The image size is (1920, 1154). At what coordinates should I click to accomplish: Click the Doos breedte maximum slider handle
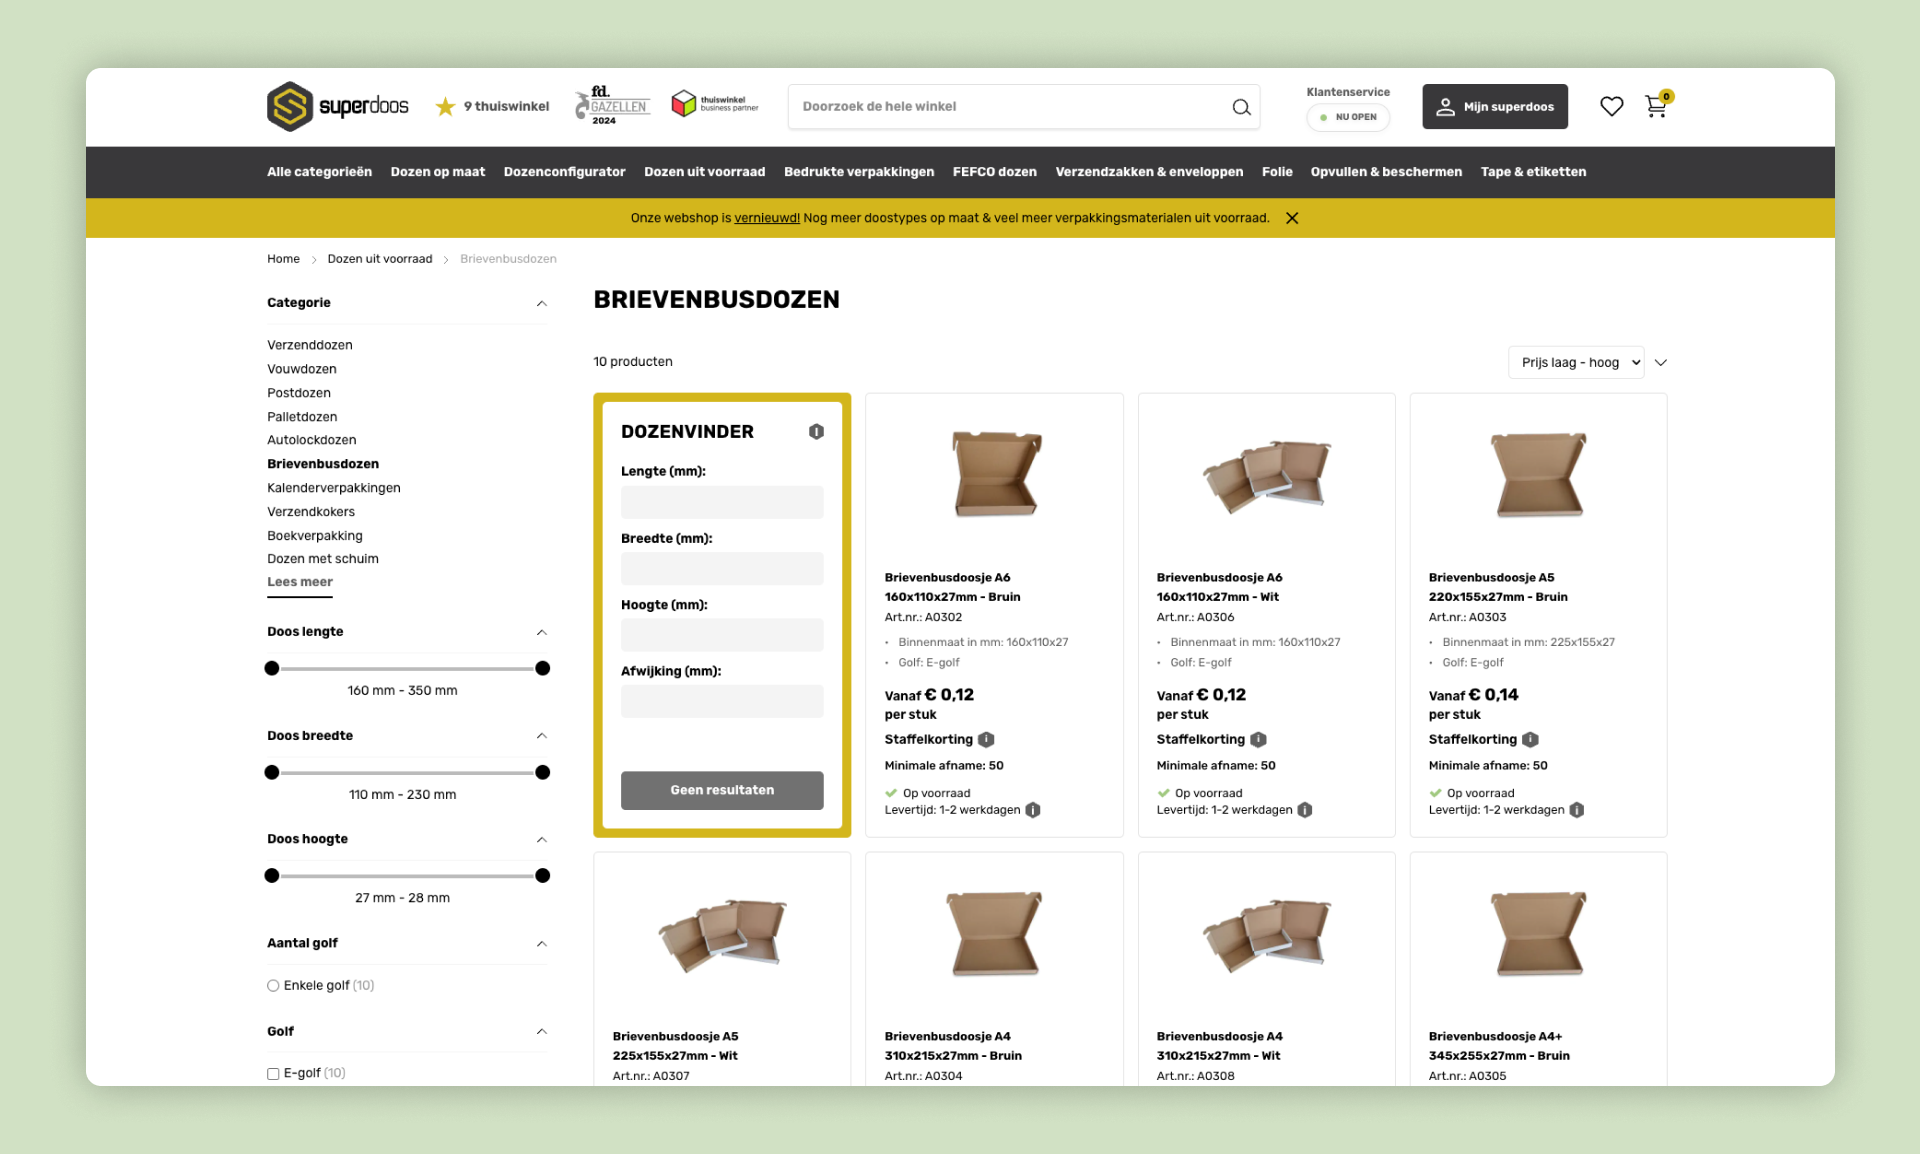click(x=543, y=772)
